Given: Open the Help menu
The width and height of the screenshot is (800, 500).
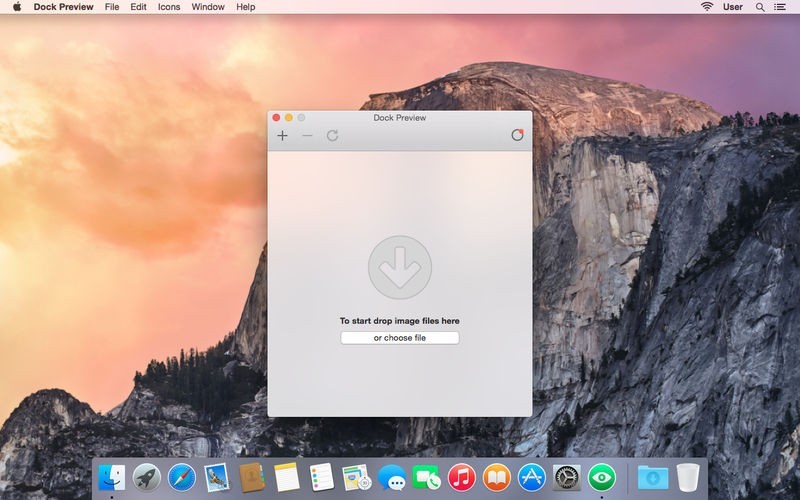Looking at the screenshot, I should pos(246,7).
